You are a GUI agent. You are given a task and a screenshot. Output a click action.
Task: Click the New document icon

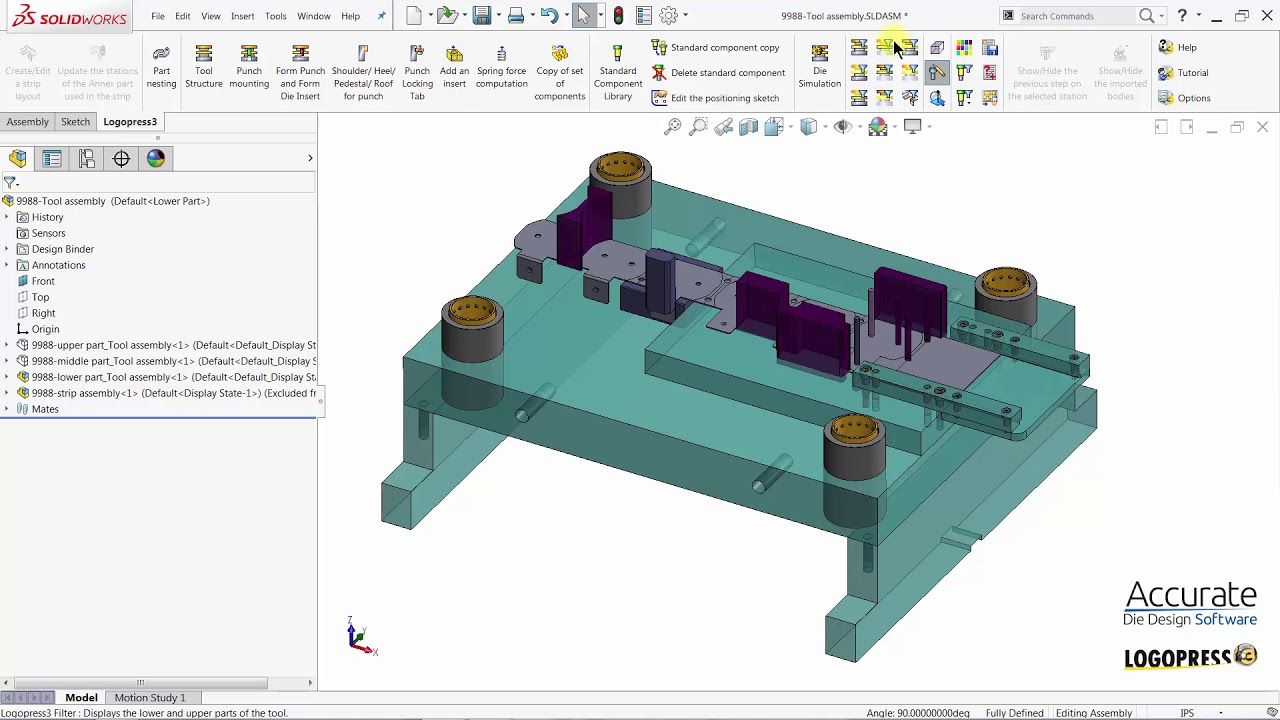(x=414, y=15)
